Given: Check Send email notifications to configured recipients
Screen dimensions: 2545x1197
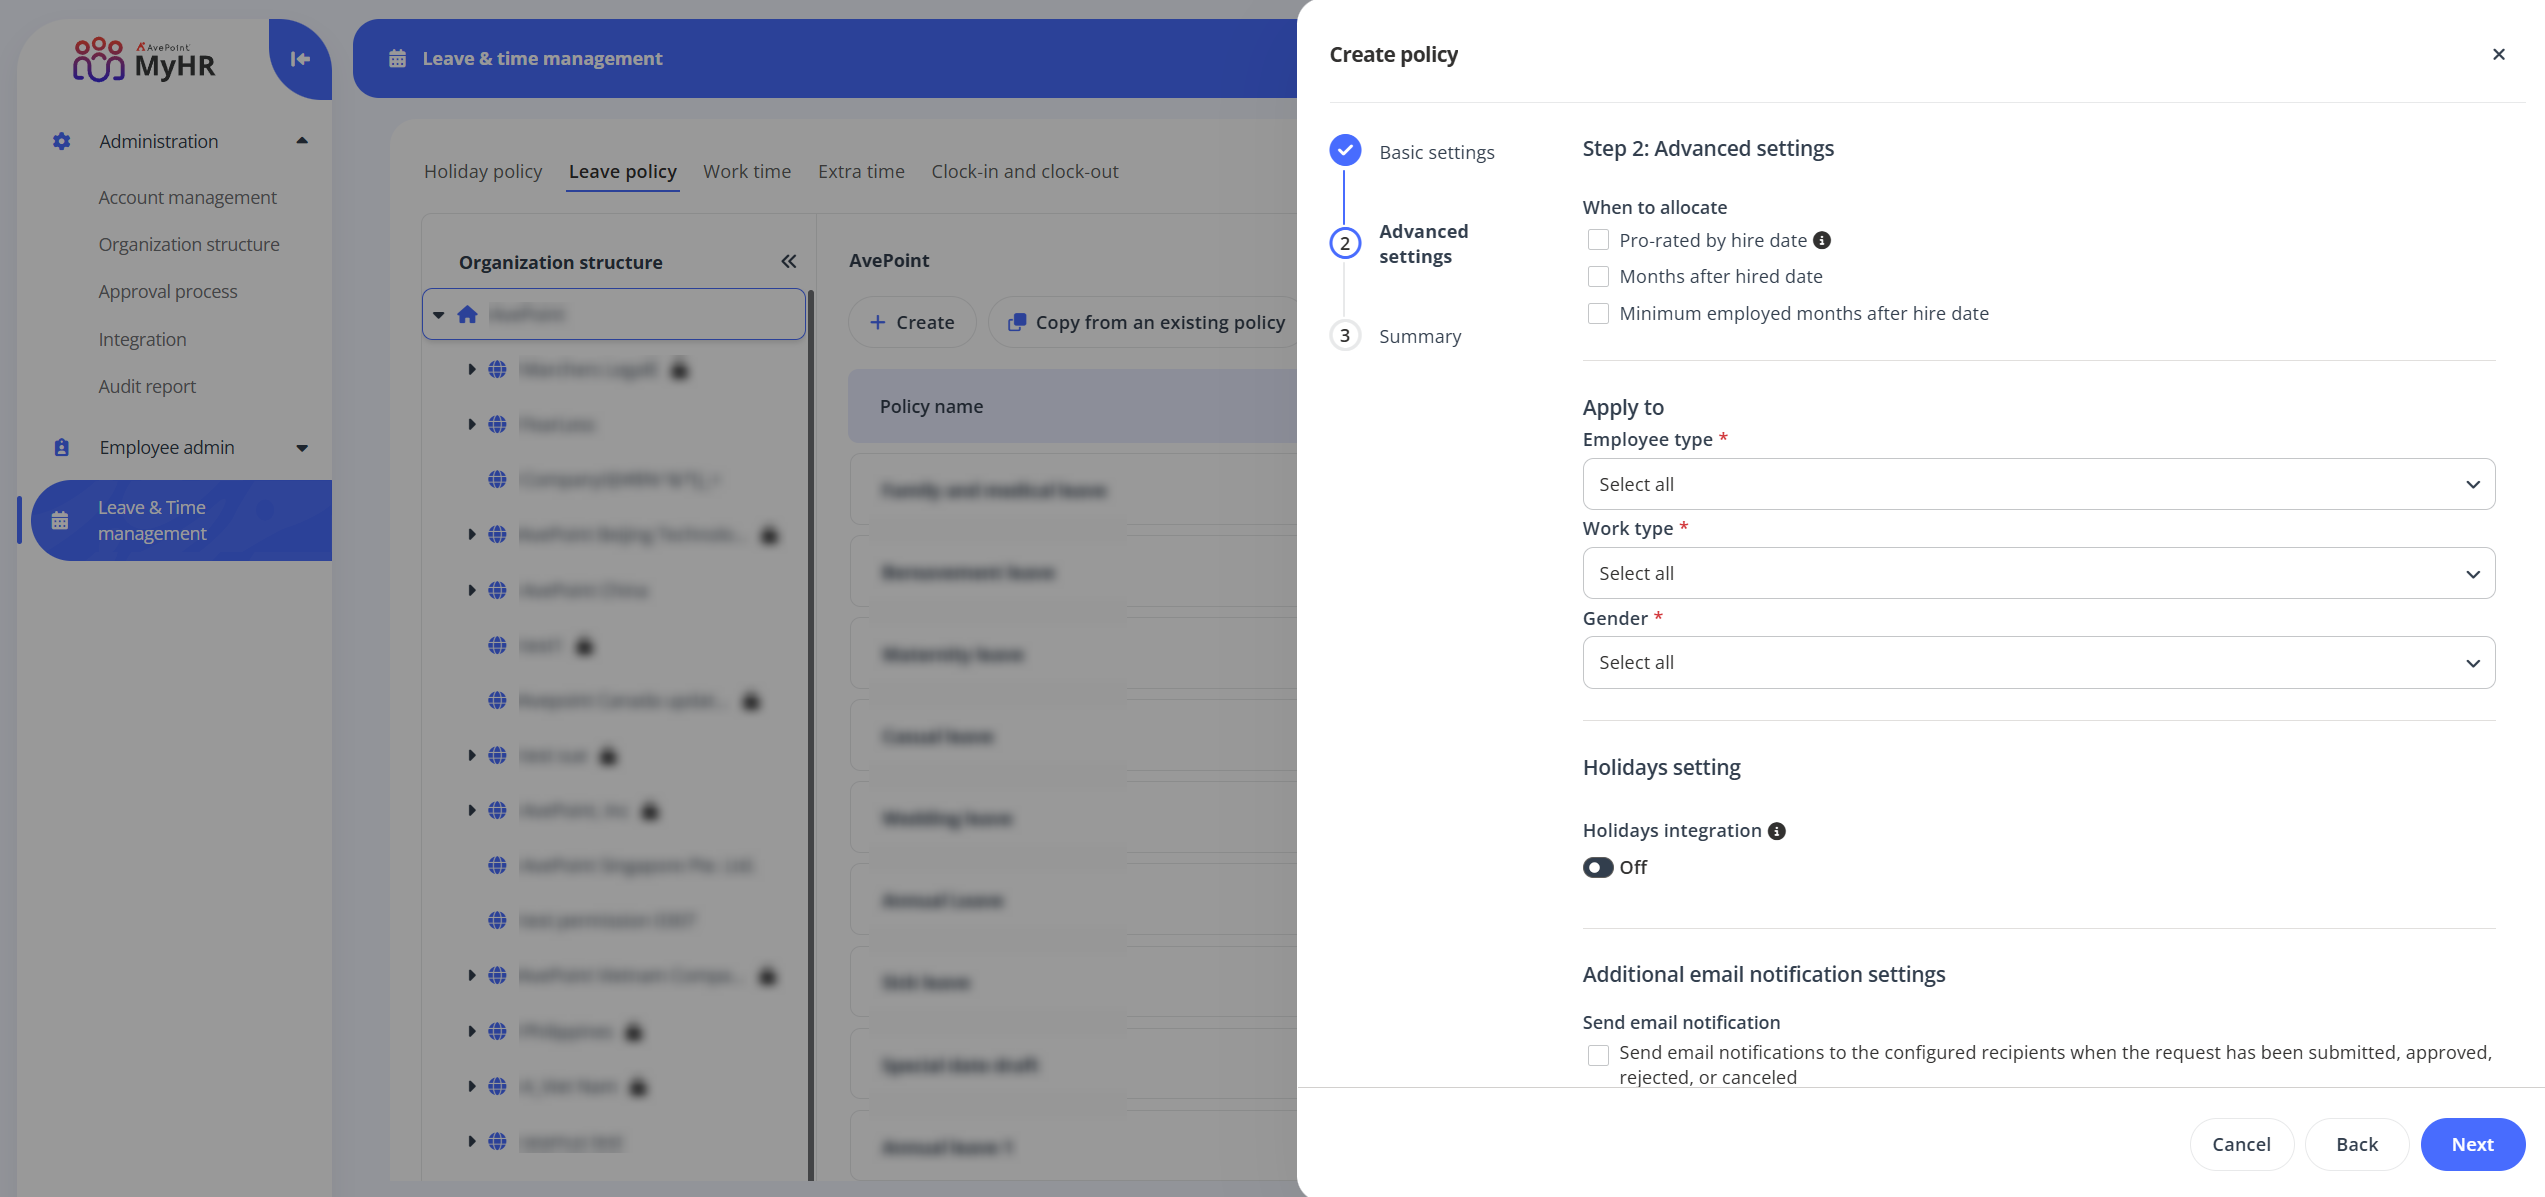Looking at the screenshot, I should 1598,1054.
